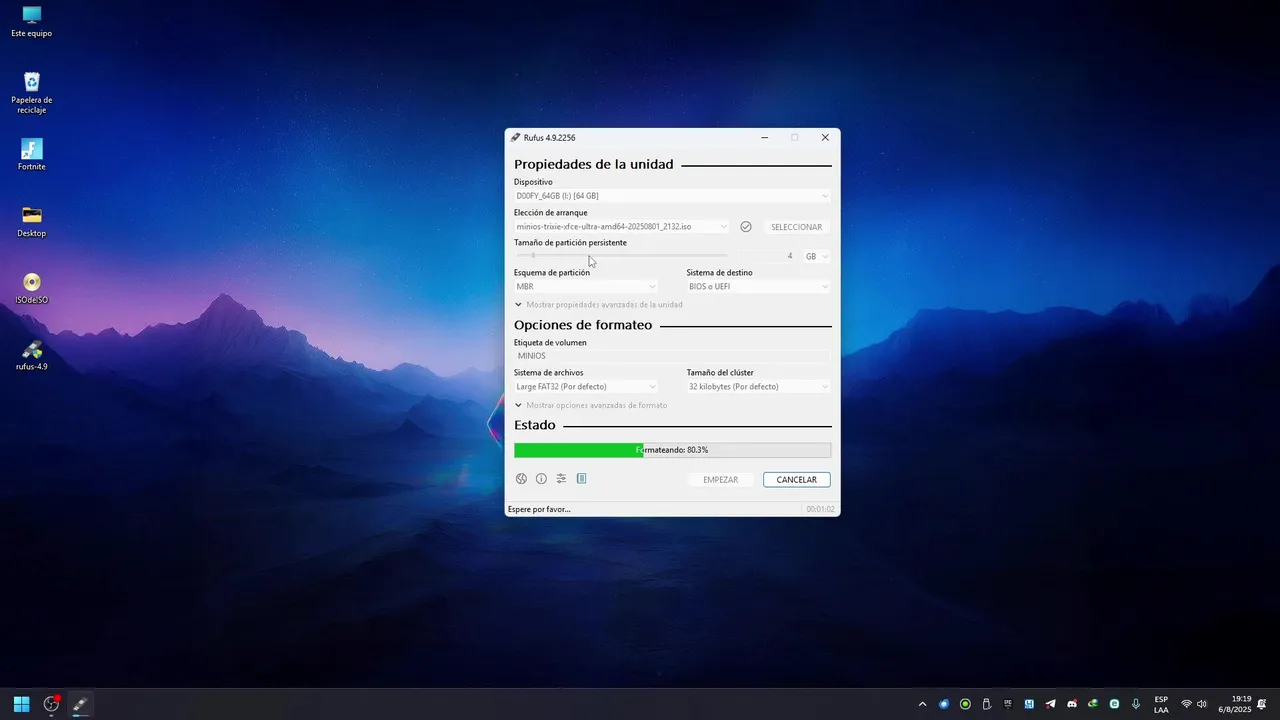
Task: Open the Desktop folder icon
Action: click(31, 221)
